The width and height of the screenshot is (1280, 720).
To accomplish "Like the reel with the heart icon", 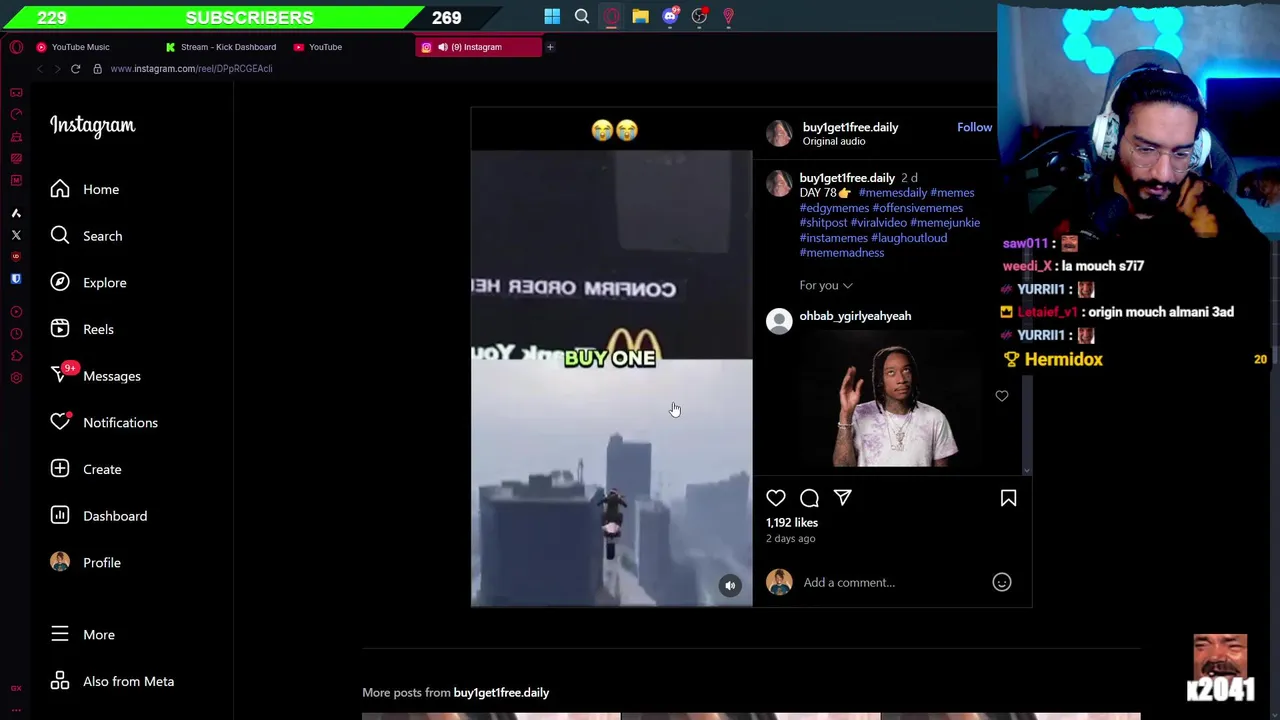I will click(776, 498).
